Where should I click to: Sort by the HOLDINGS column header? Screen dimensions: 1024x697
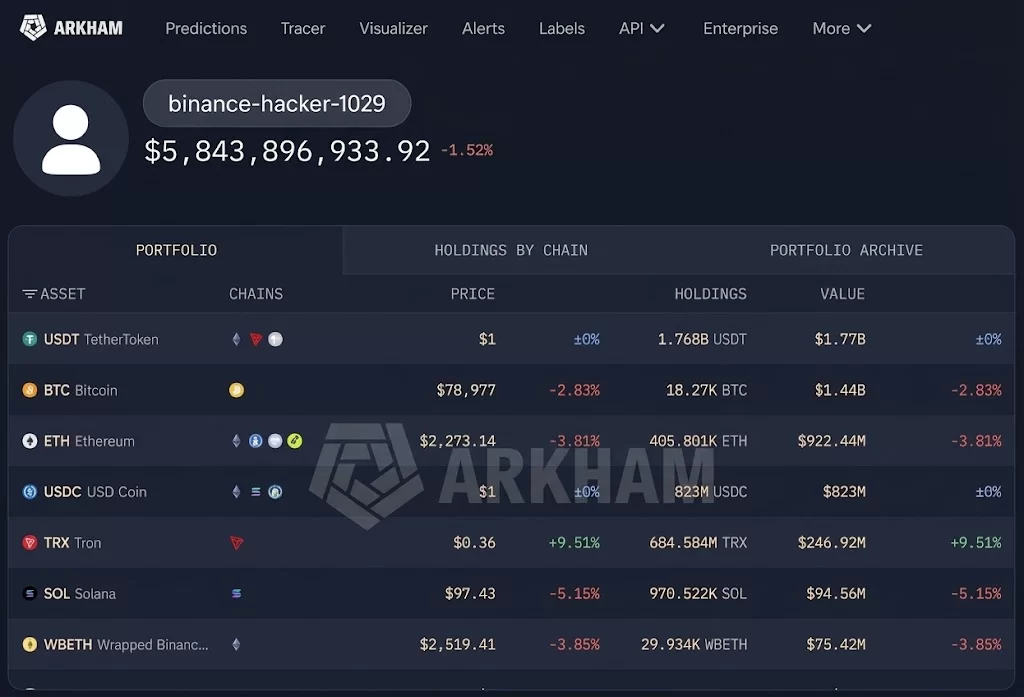click(710, 294)
